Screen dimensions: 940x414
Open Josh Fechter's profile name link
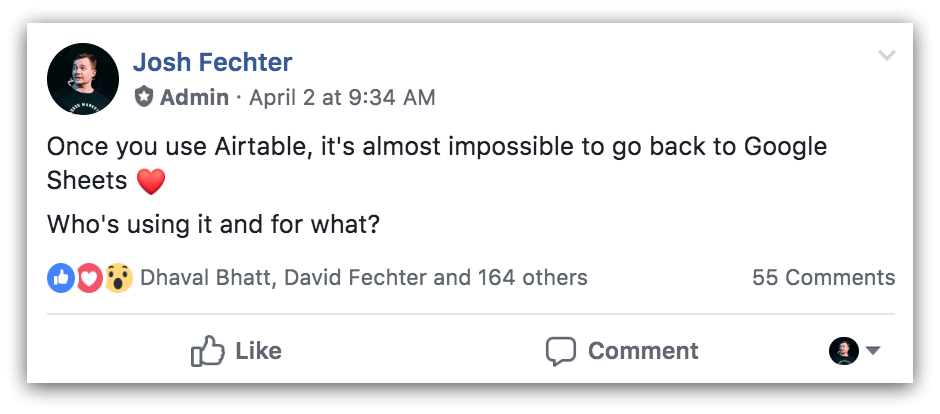pos(213,62)
